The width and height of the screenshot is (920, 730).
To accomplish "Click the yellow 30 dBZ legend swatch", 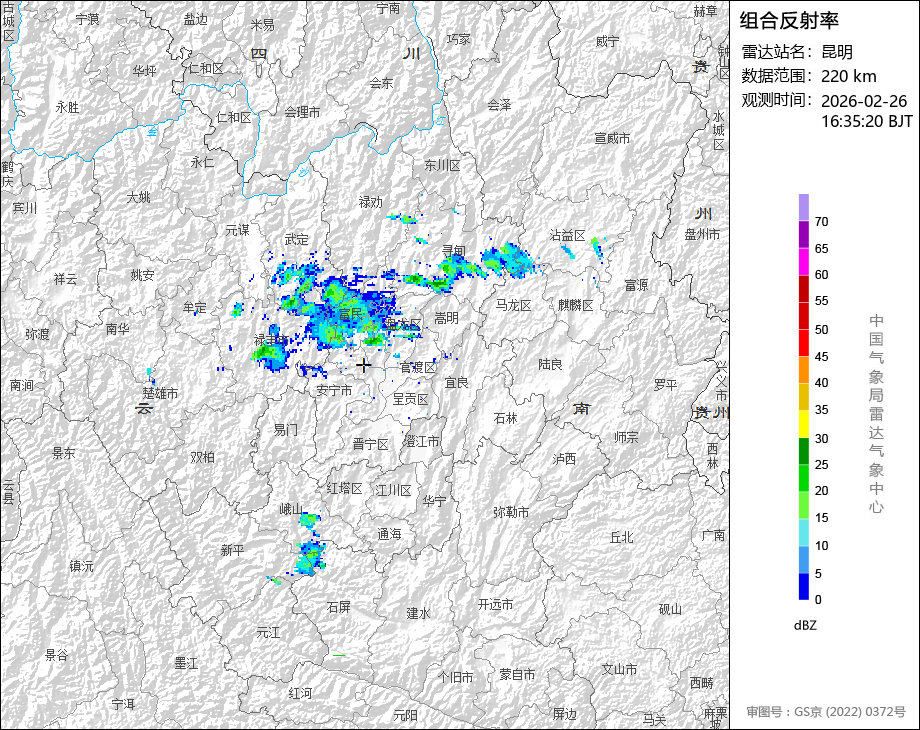I will 804,424.
